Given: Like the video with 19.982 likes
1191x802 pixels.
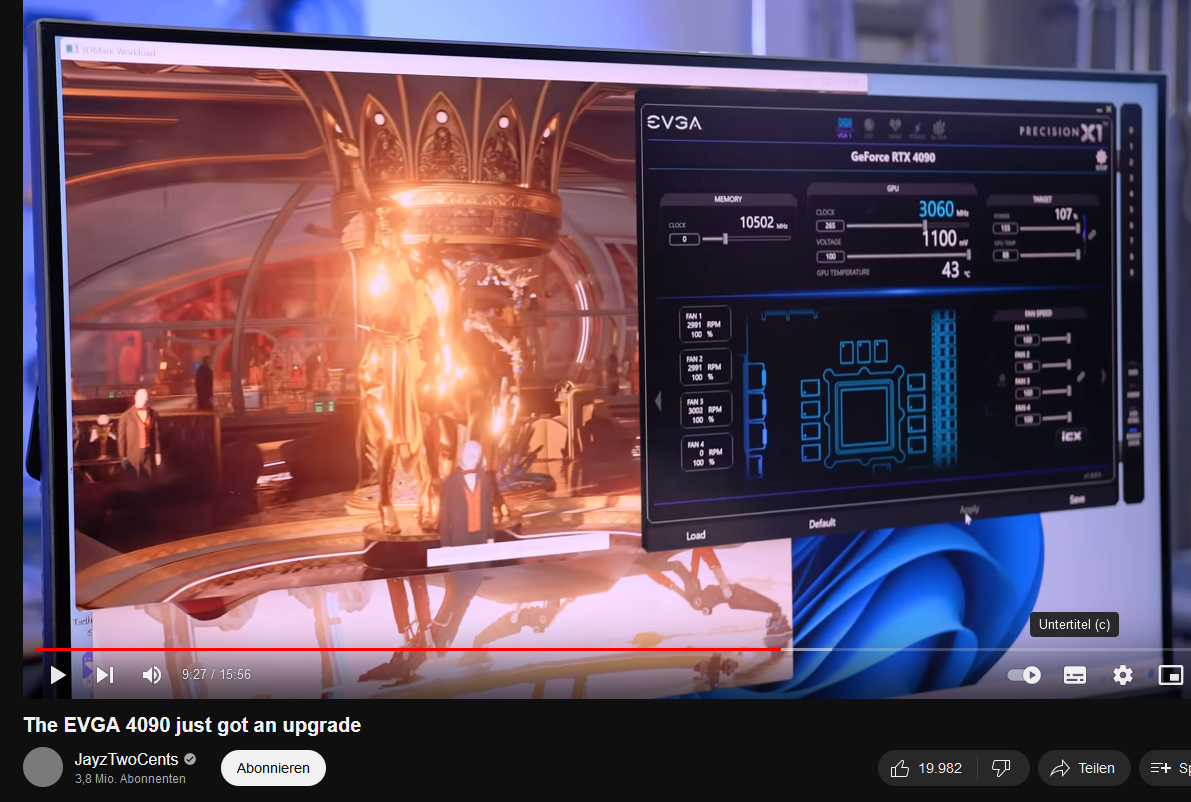Looking at the screenshot, I should point(927,768).
